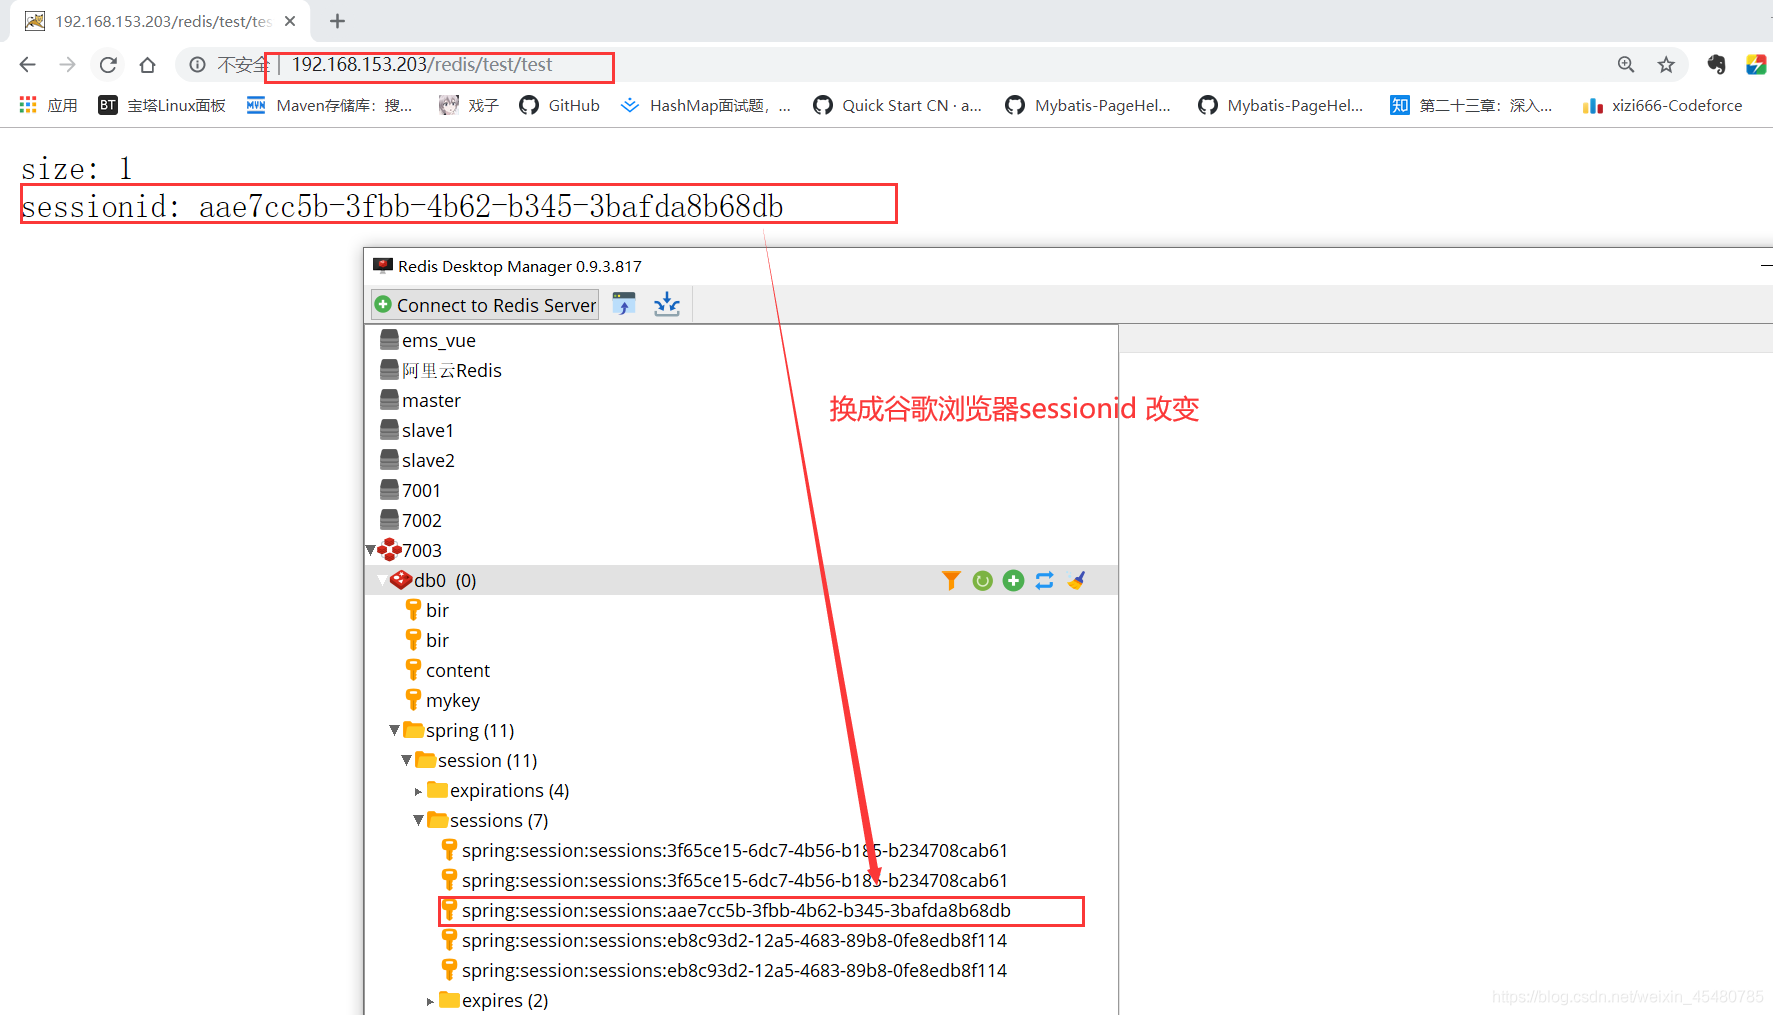Reload db0 keys with green refresh icon
The width and height of the screenshot is (1773, 1015).
tap(982, 580)
